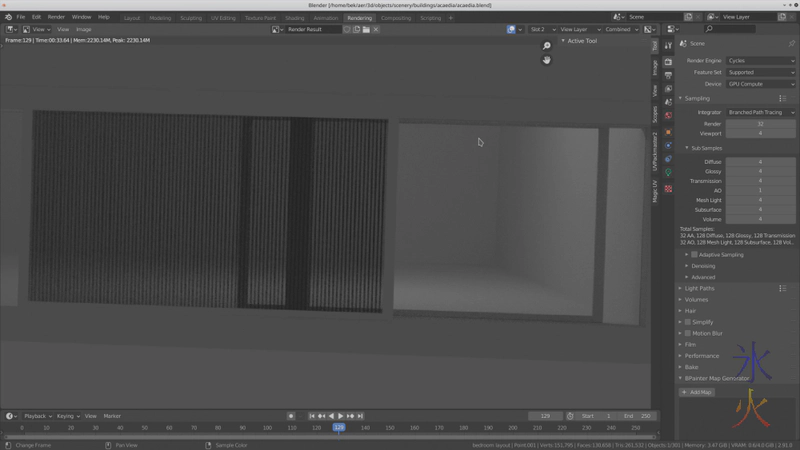
Task: Open the Integrator dropdown showing Branched Path Tracing
Action: coord(760,112)
